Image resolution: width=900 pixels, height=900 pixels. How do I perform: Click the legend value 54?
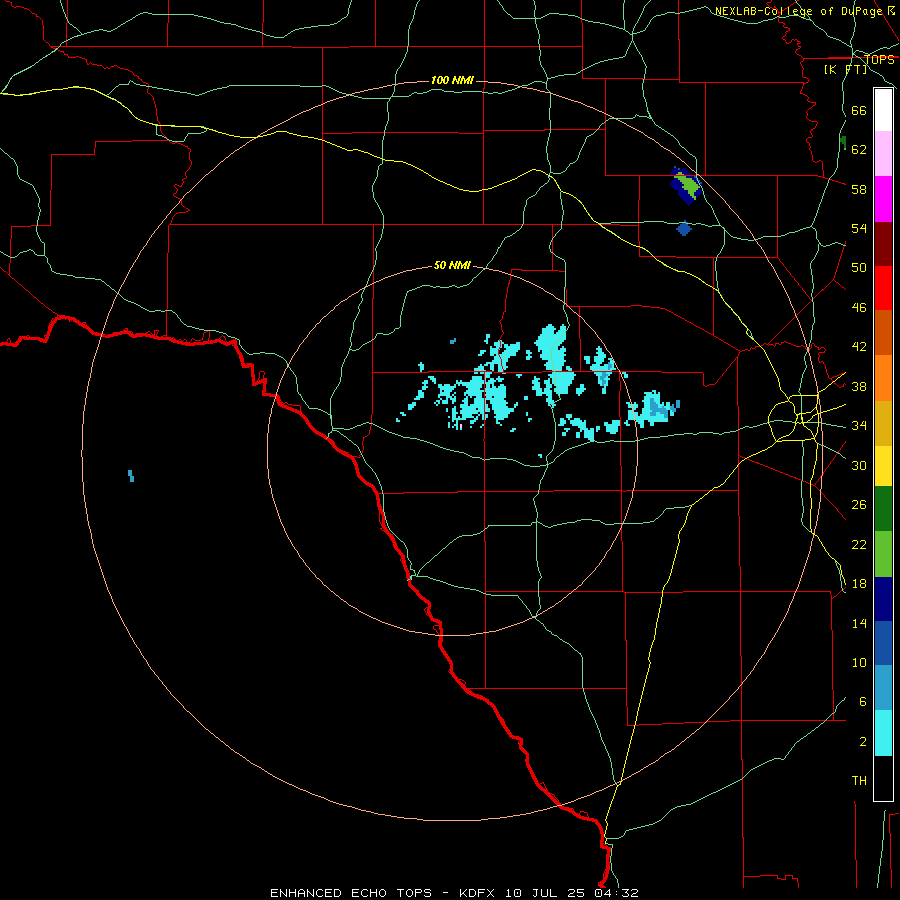point(859,228)
